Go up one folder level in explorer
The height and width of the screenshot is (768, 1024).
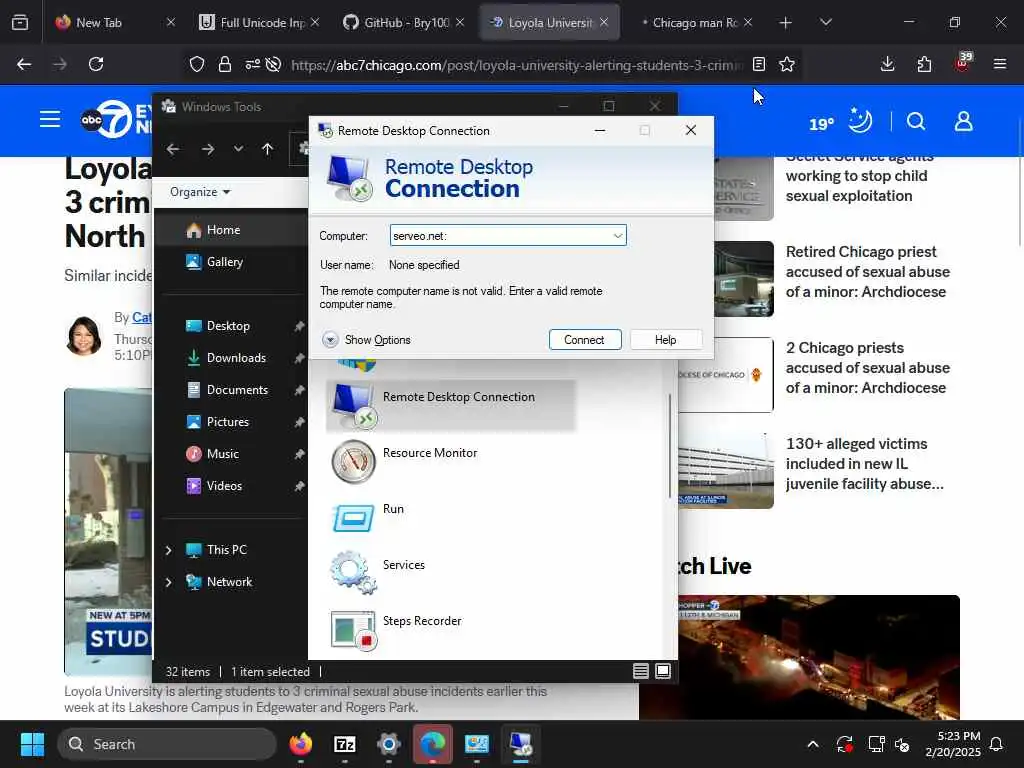tap(267, 149)
